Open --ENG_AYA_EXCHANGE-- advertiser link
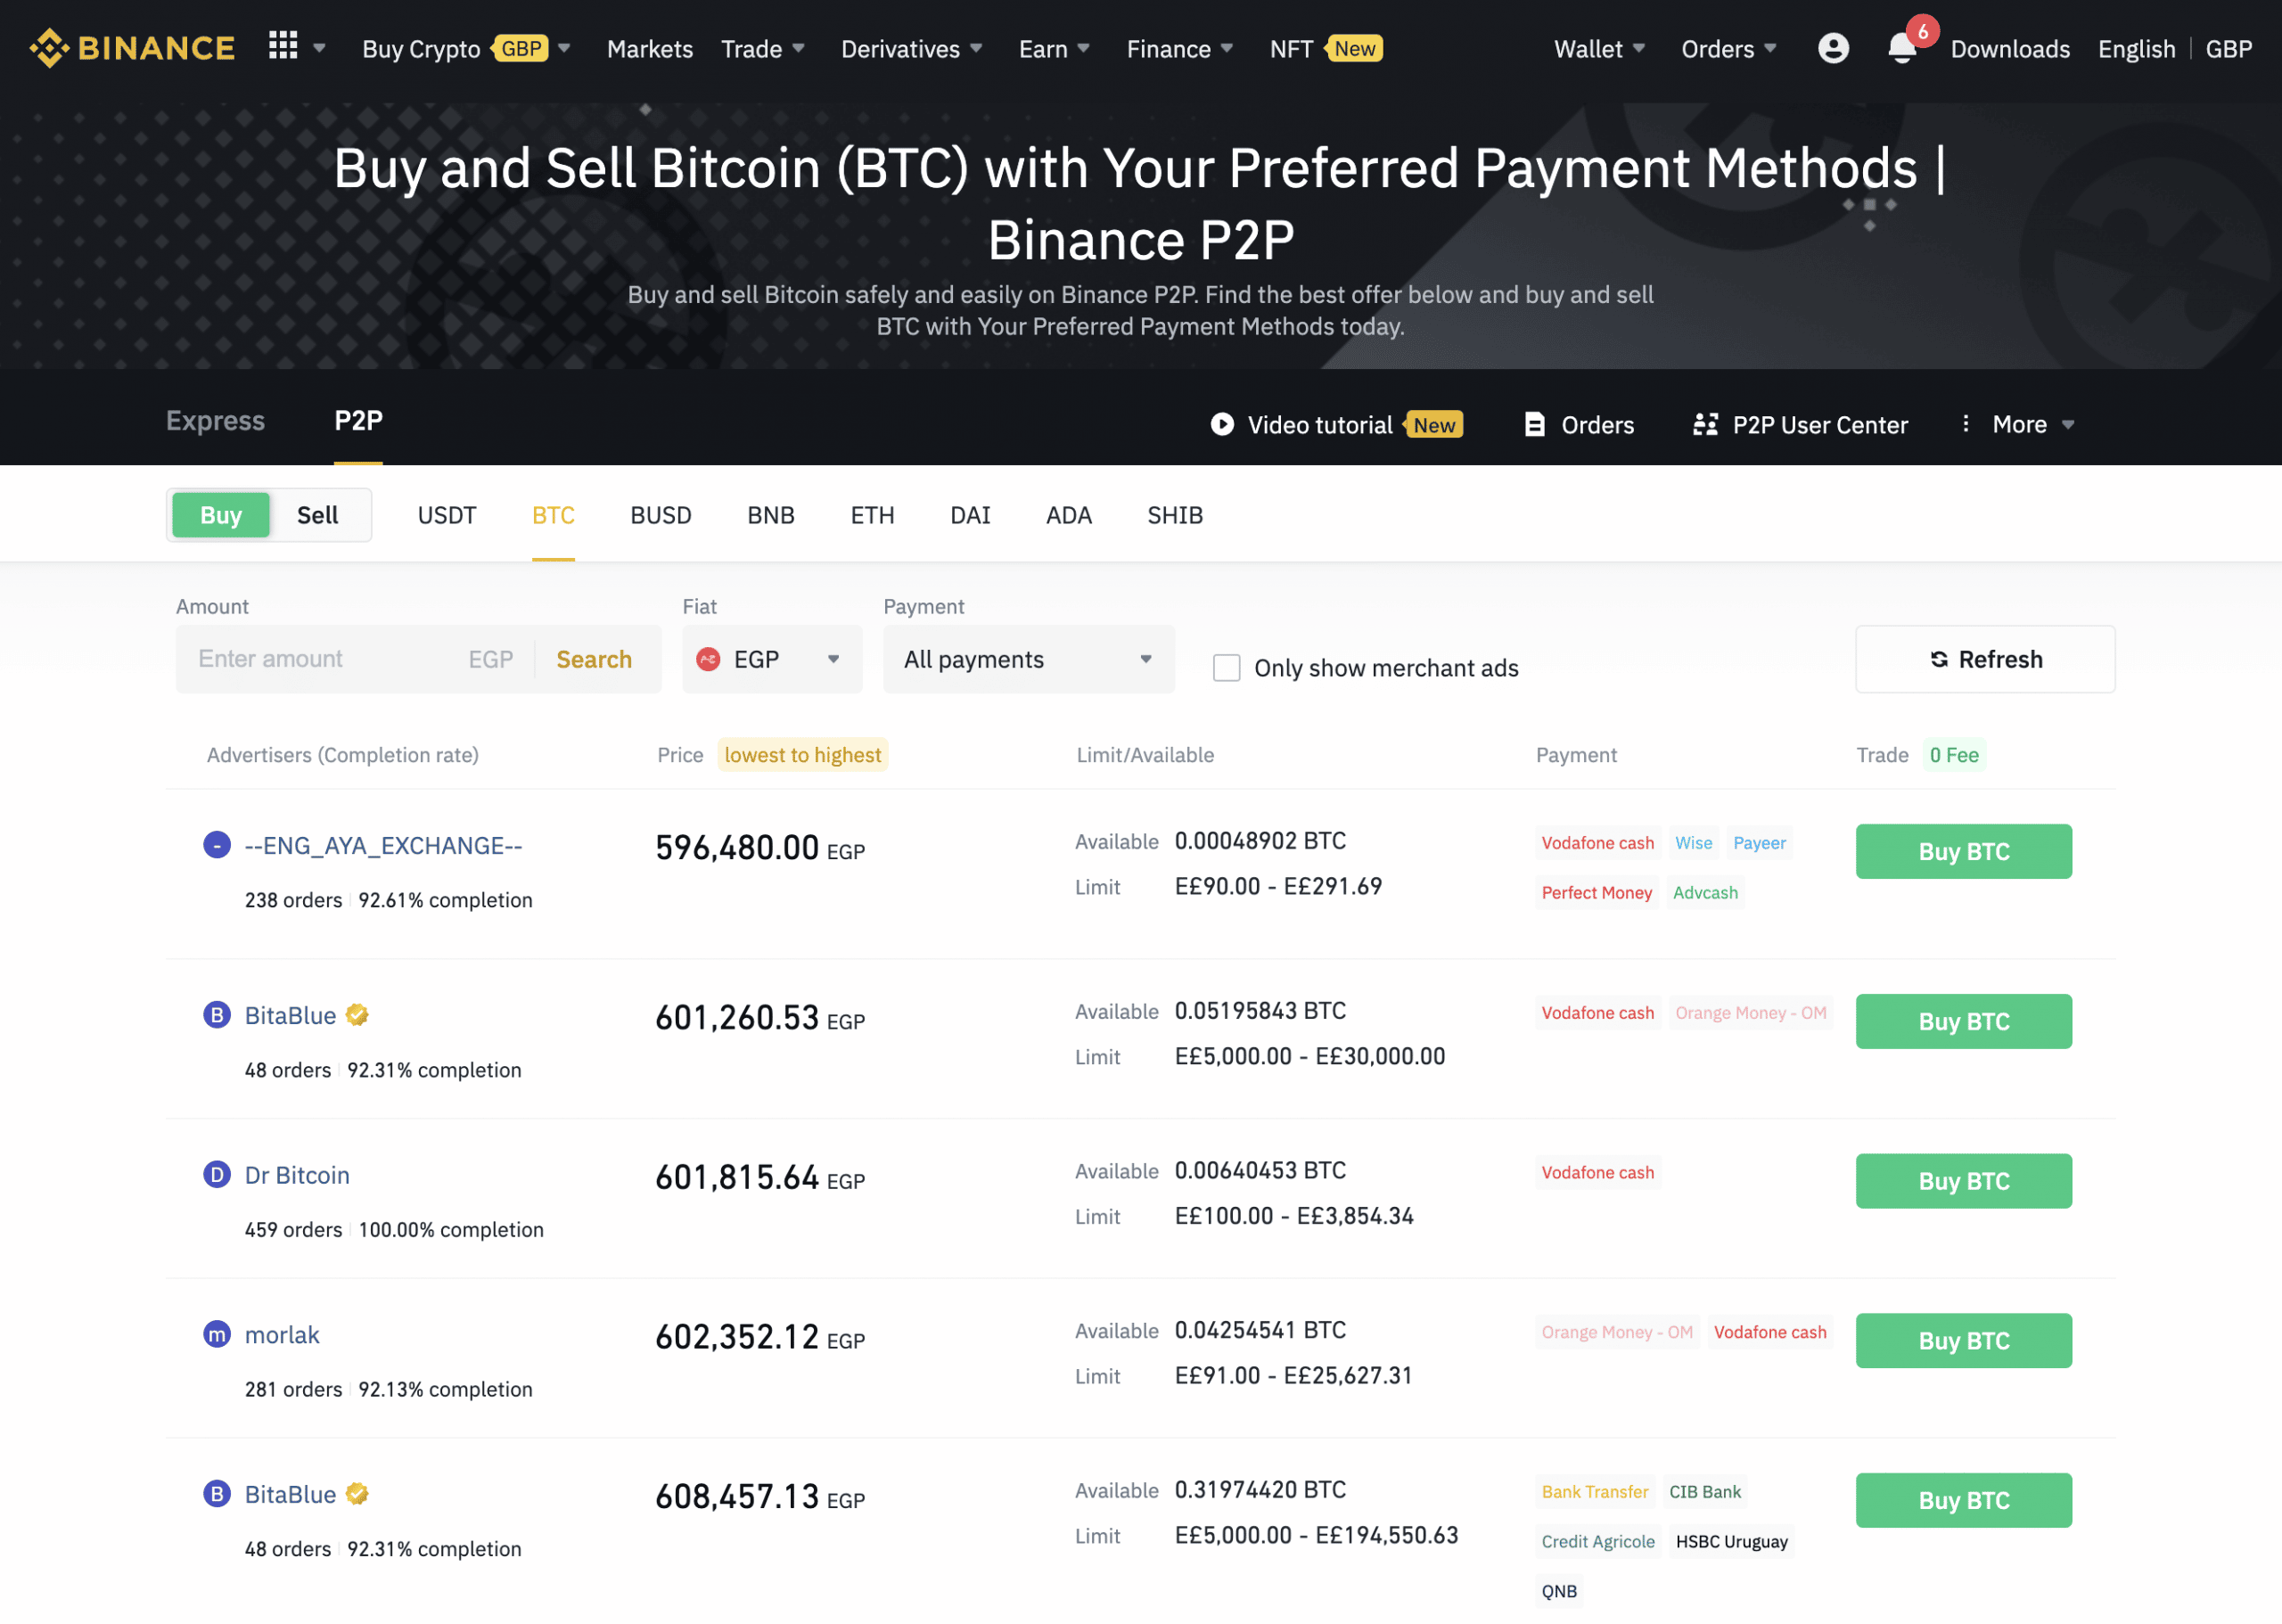The image size is (2282, 1624). [x=383, y=846]
